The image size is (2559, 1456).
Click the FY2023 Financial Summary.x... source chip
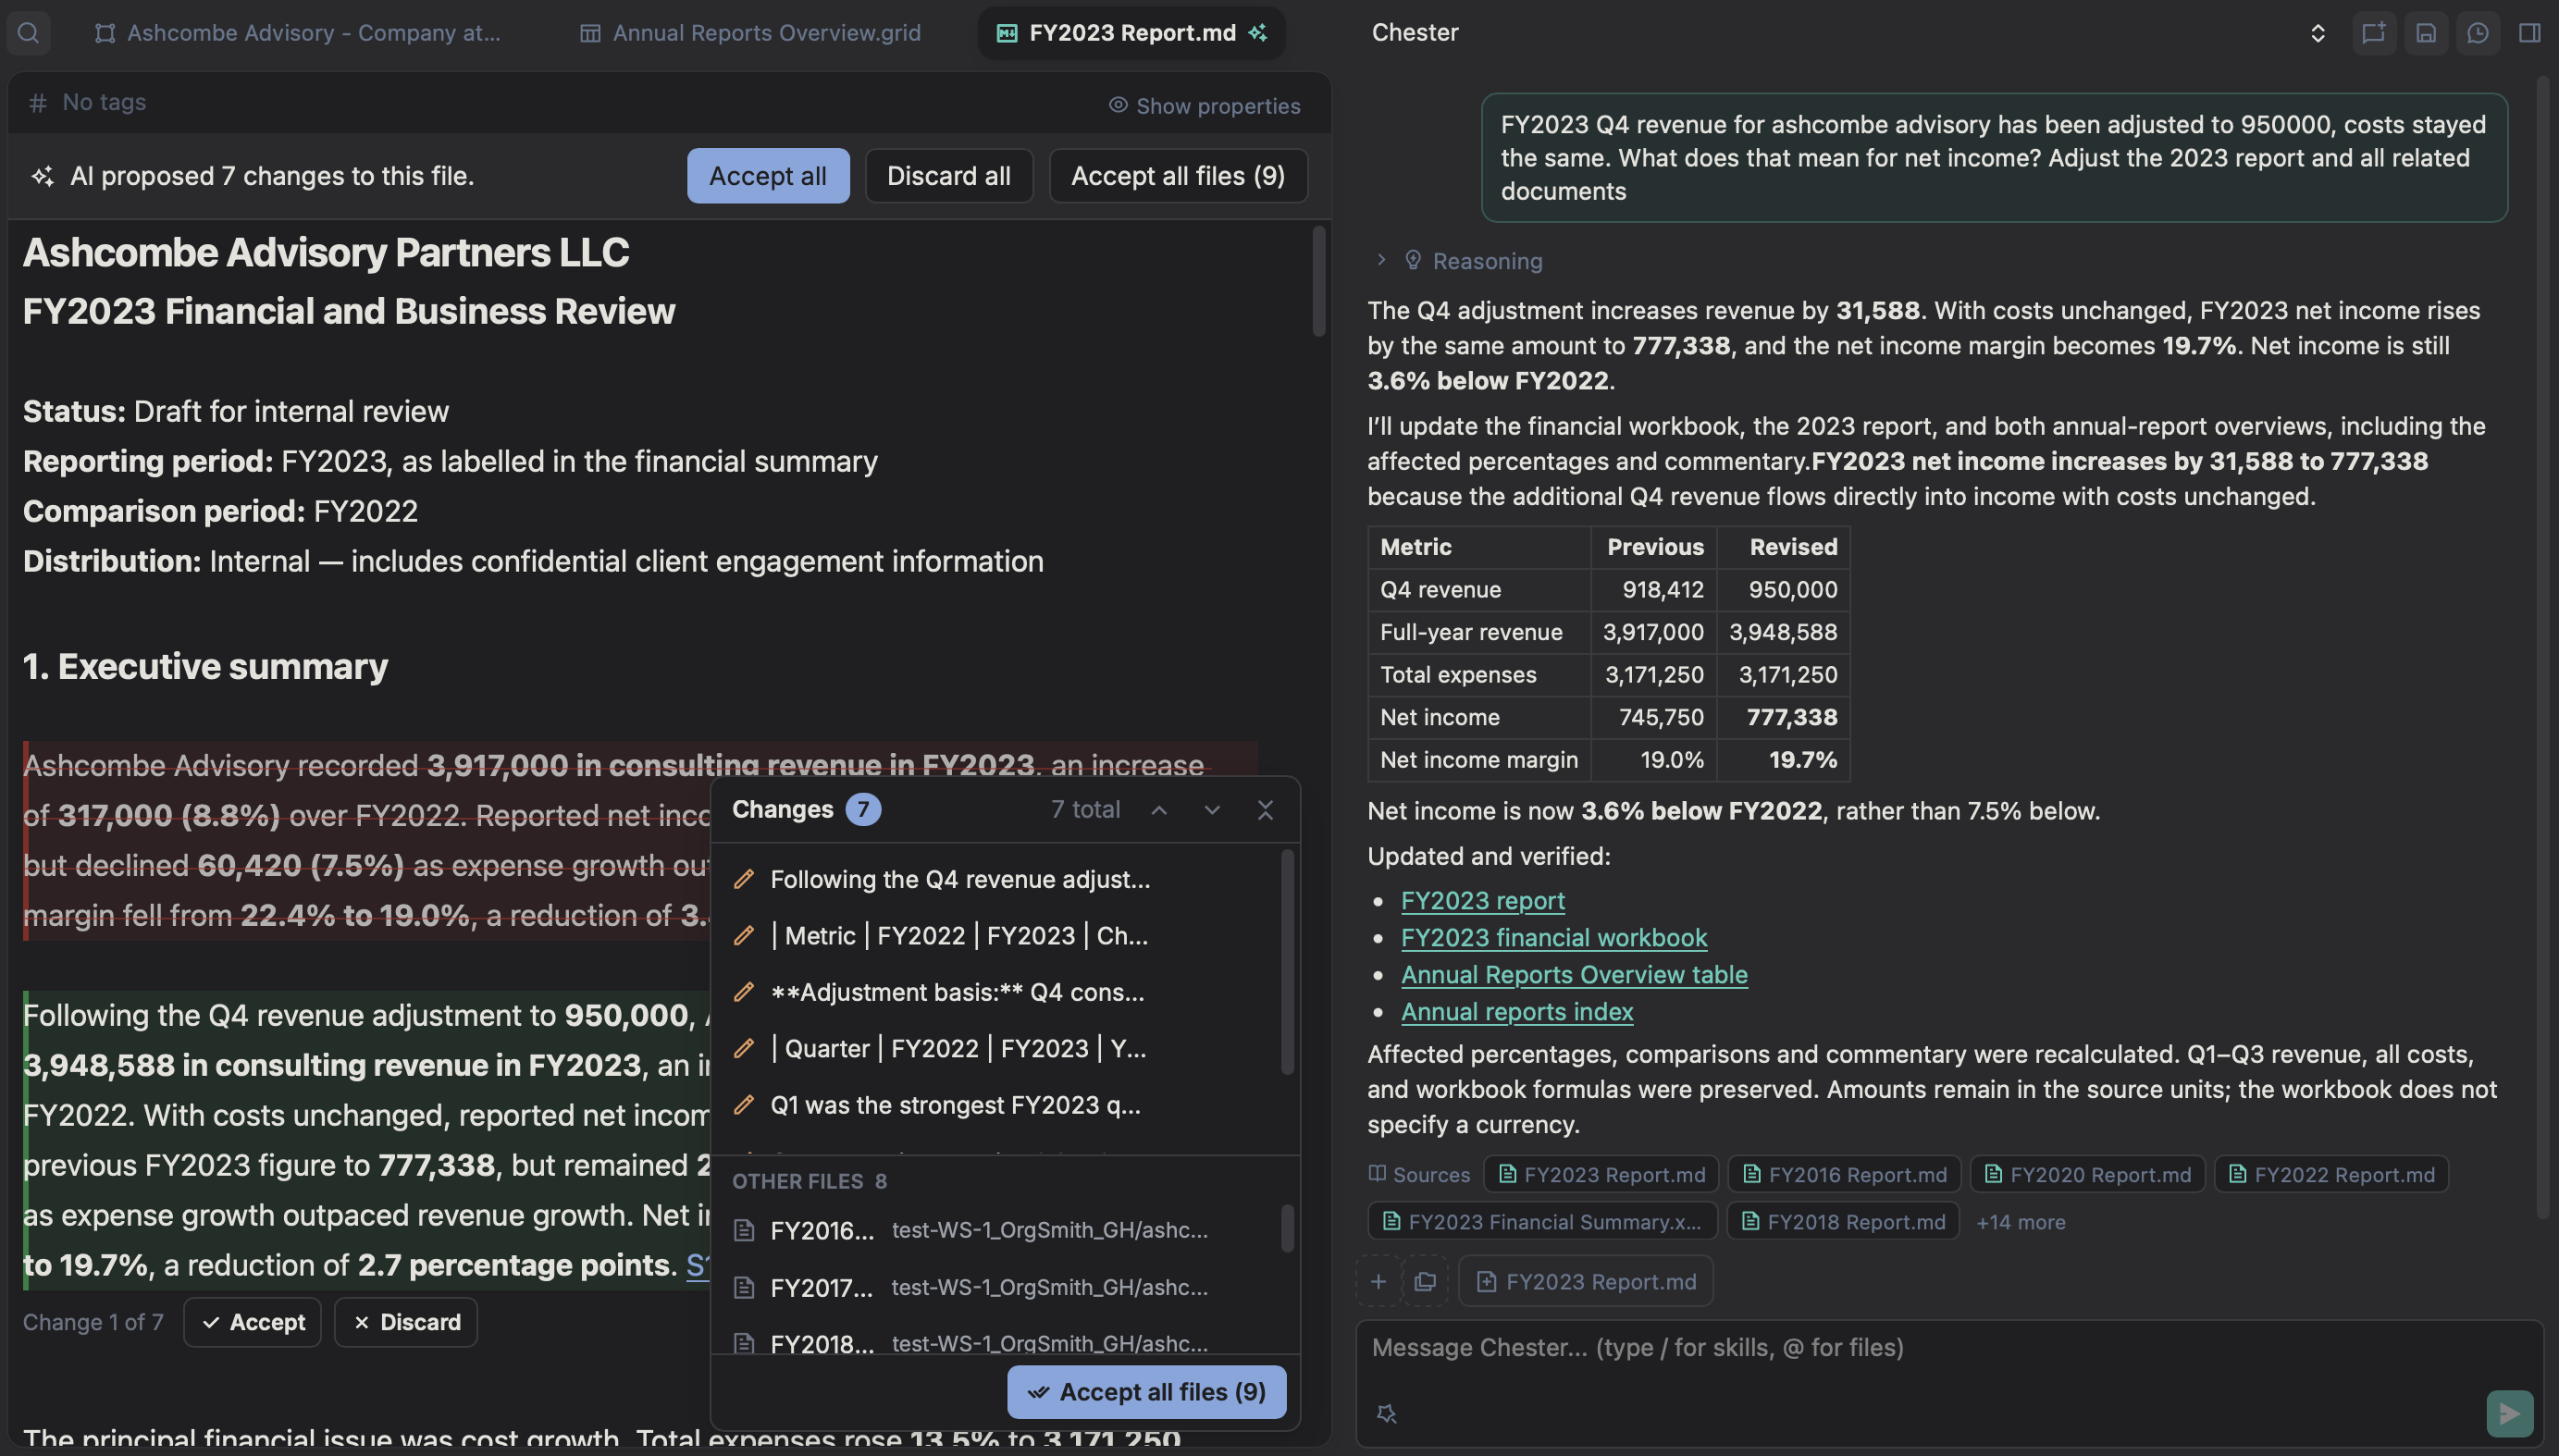point(1542,1221)
